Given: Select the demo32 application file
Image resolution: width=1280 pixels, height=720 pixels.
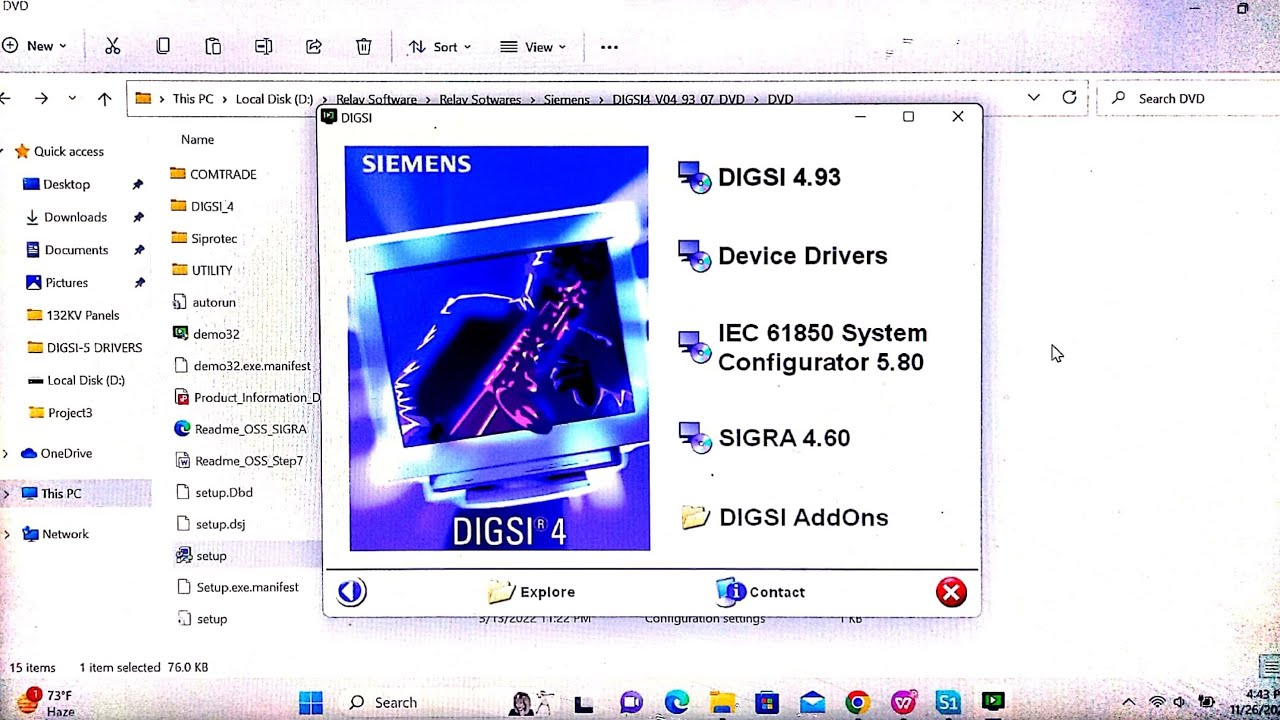Looking at the screenshot, I should pyautogui.click(x=205, y=334).
